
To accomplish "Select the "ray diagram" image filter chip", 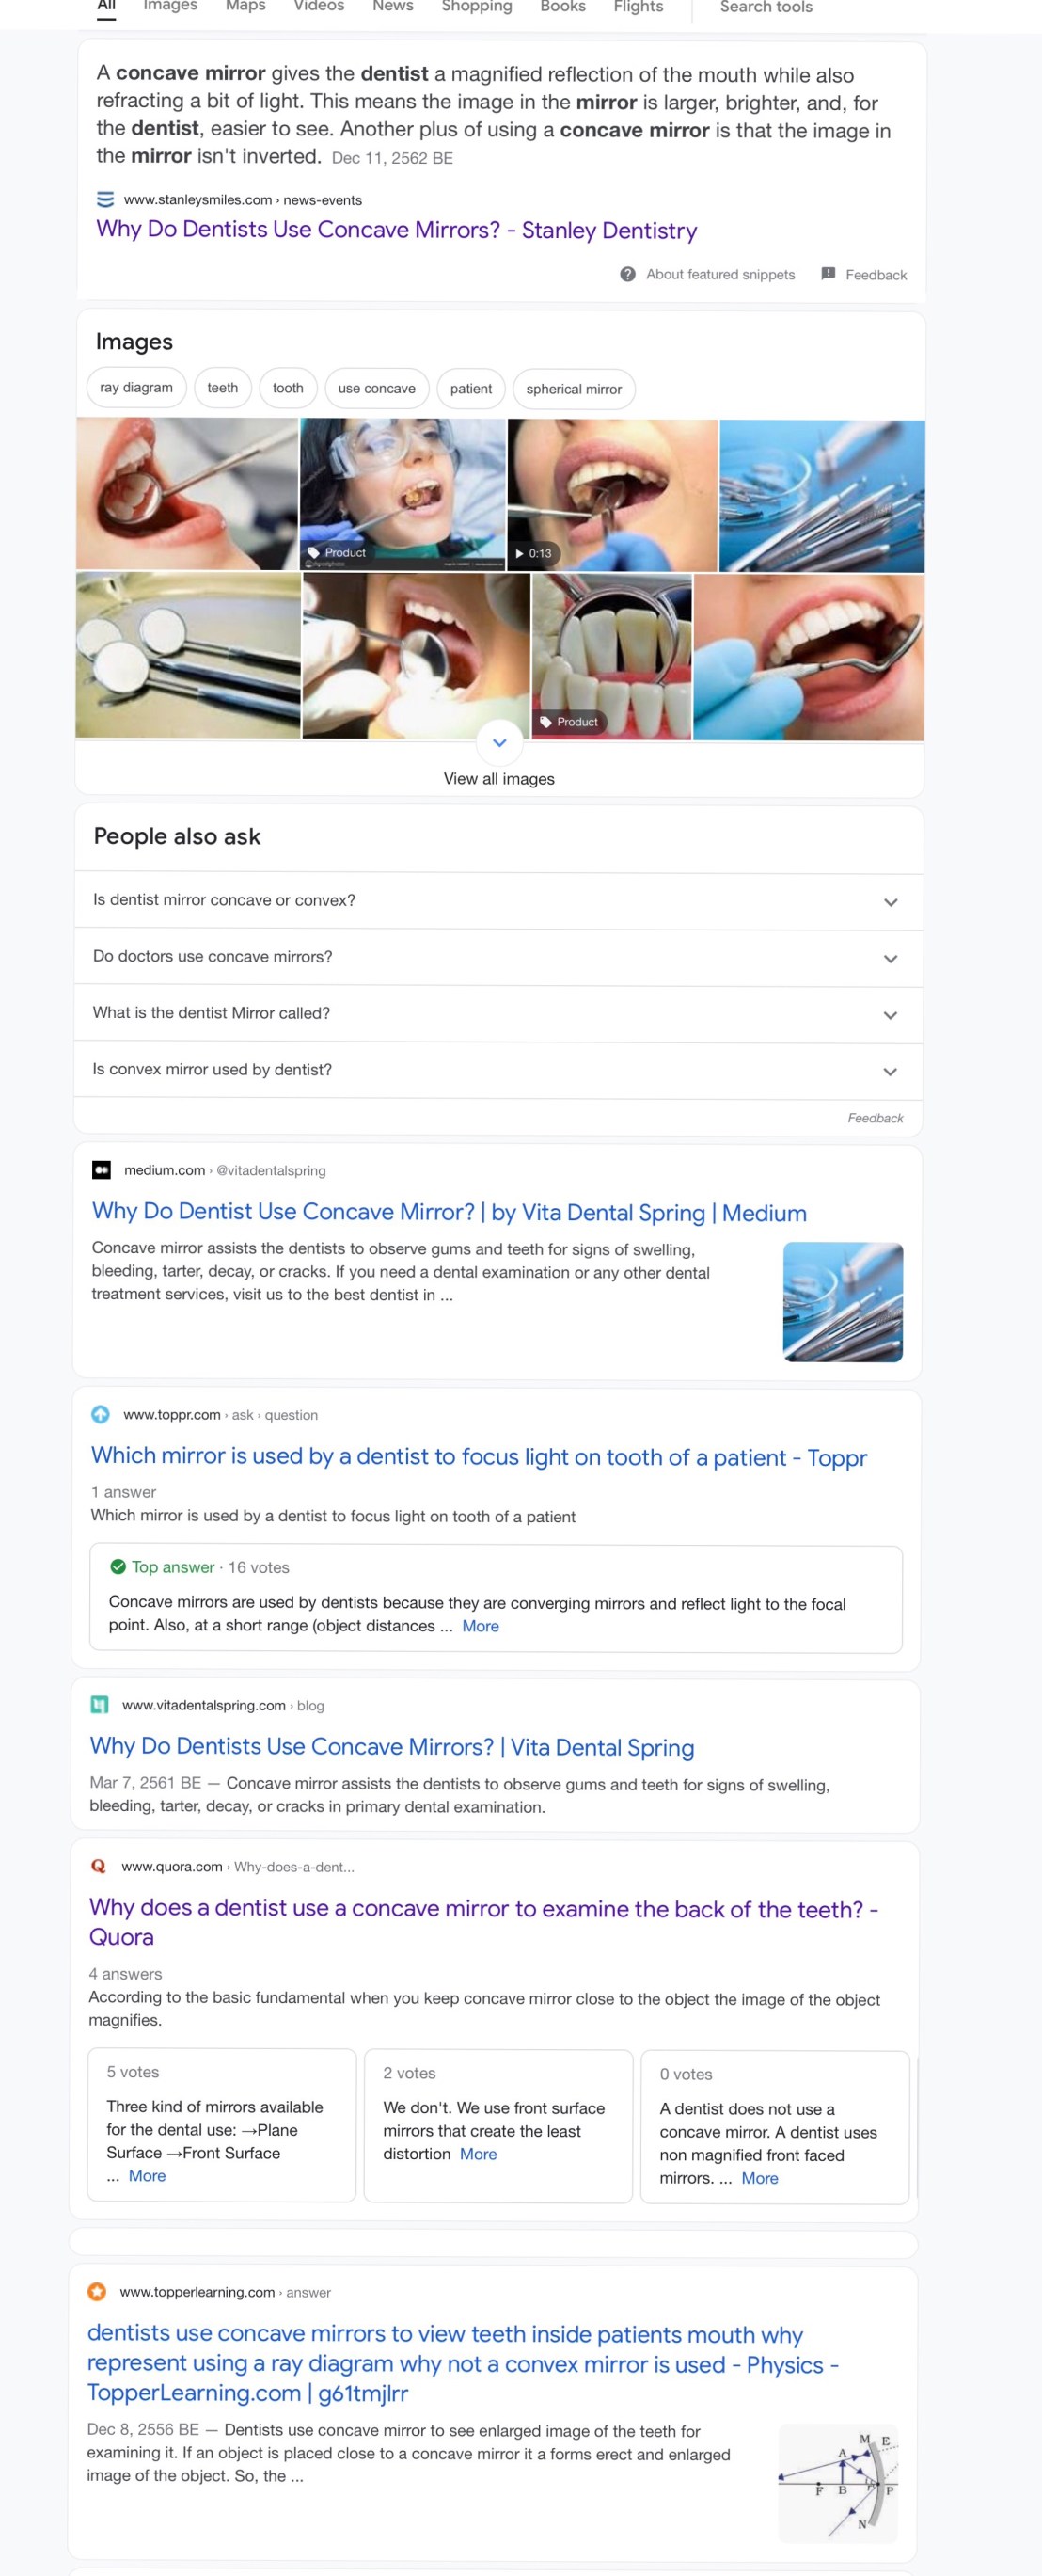I will tap(136, 388).
